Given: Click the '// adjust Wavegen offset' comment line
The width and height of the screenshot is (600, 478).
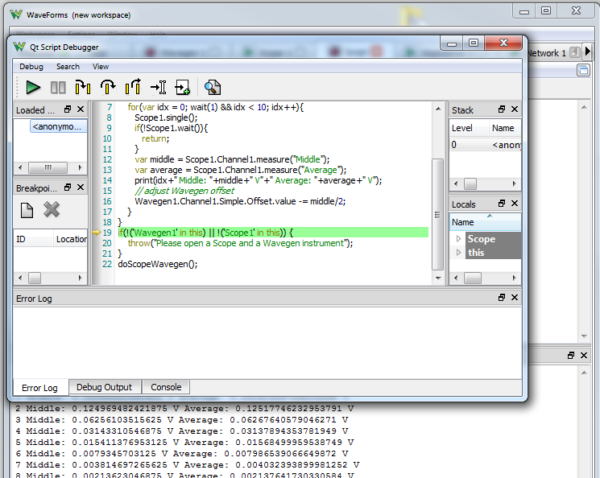Looking at the screenshot, I should pos(184,191).
